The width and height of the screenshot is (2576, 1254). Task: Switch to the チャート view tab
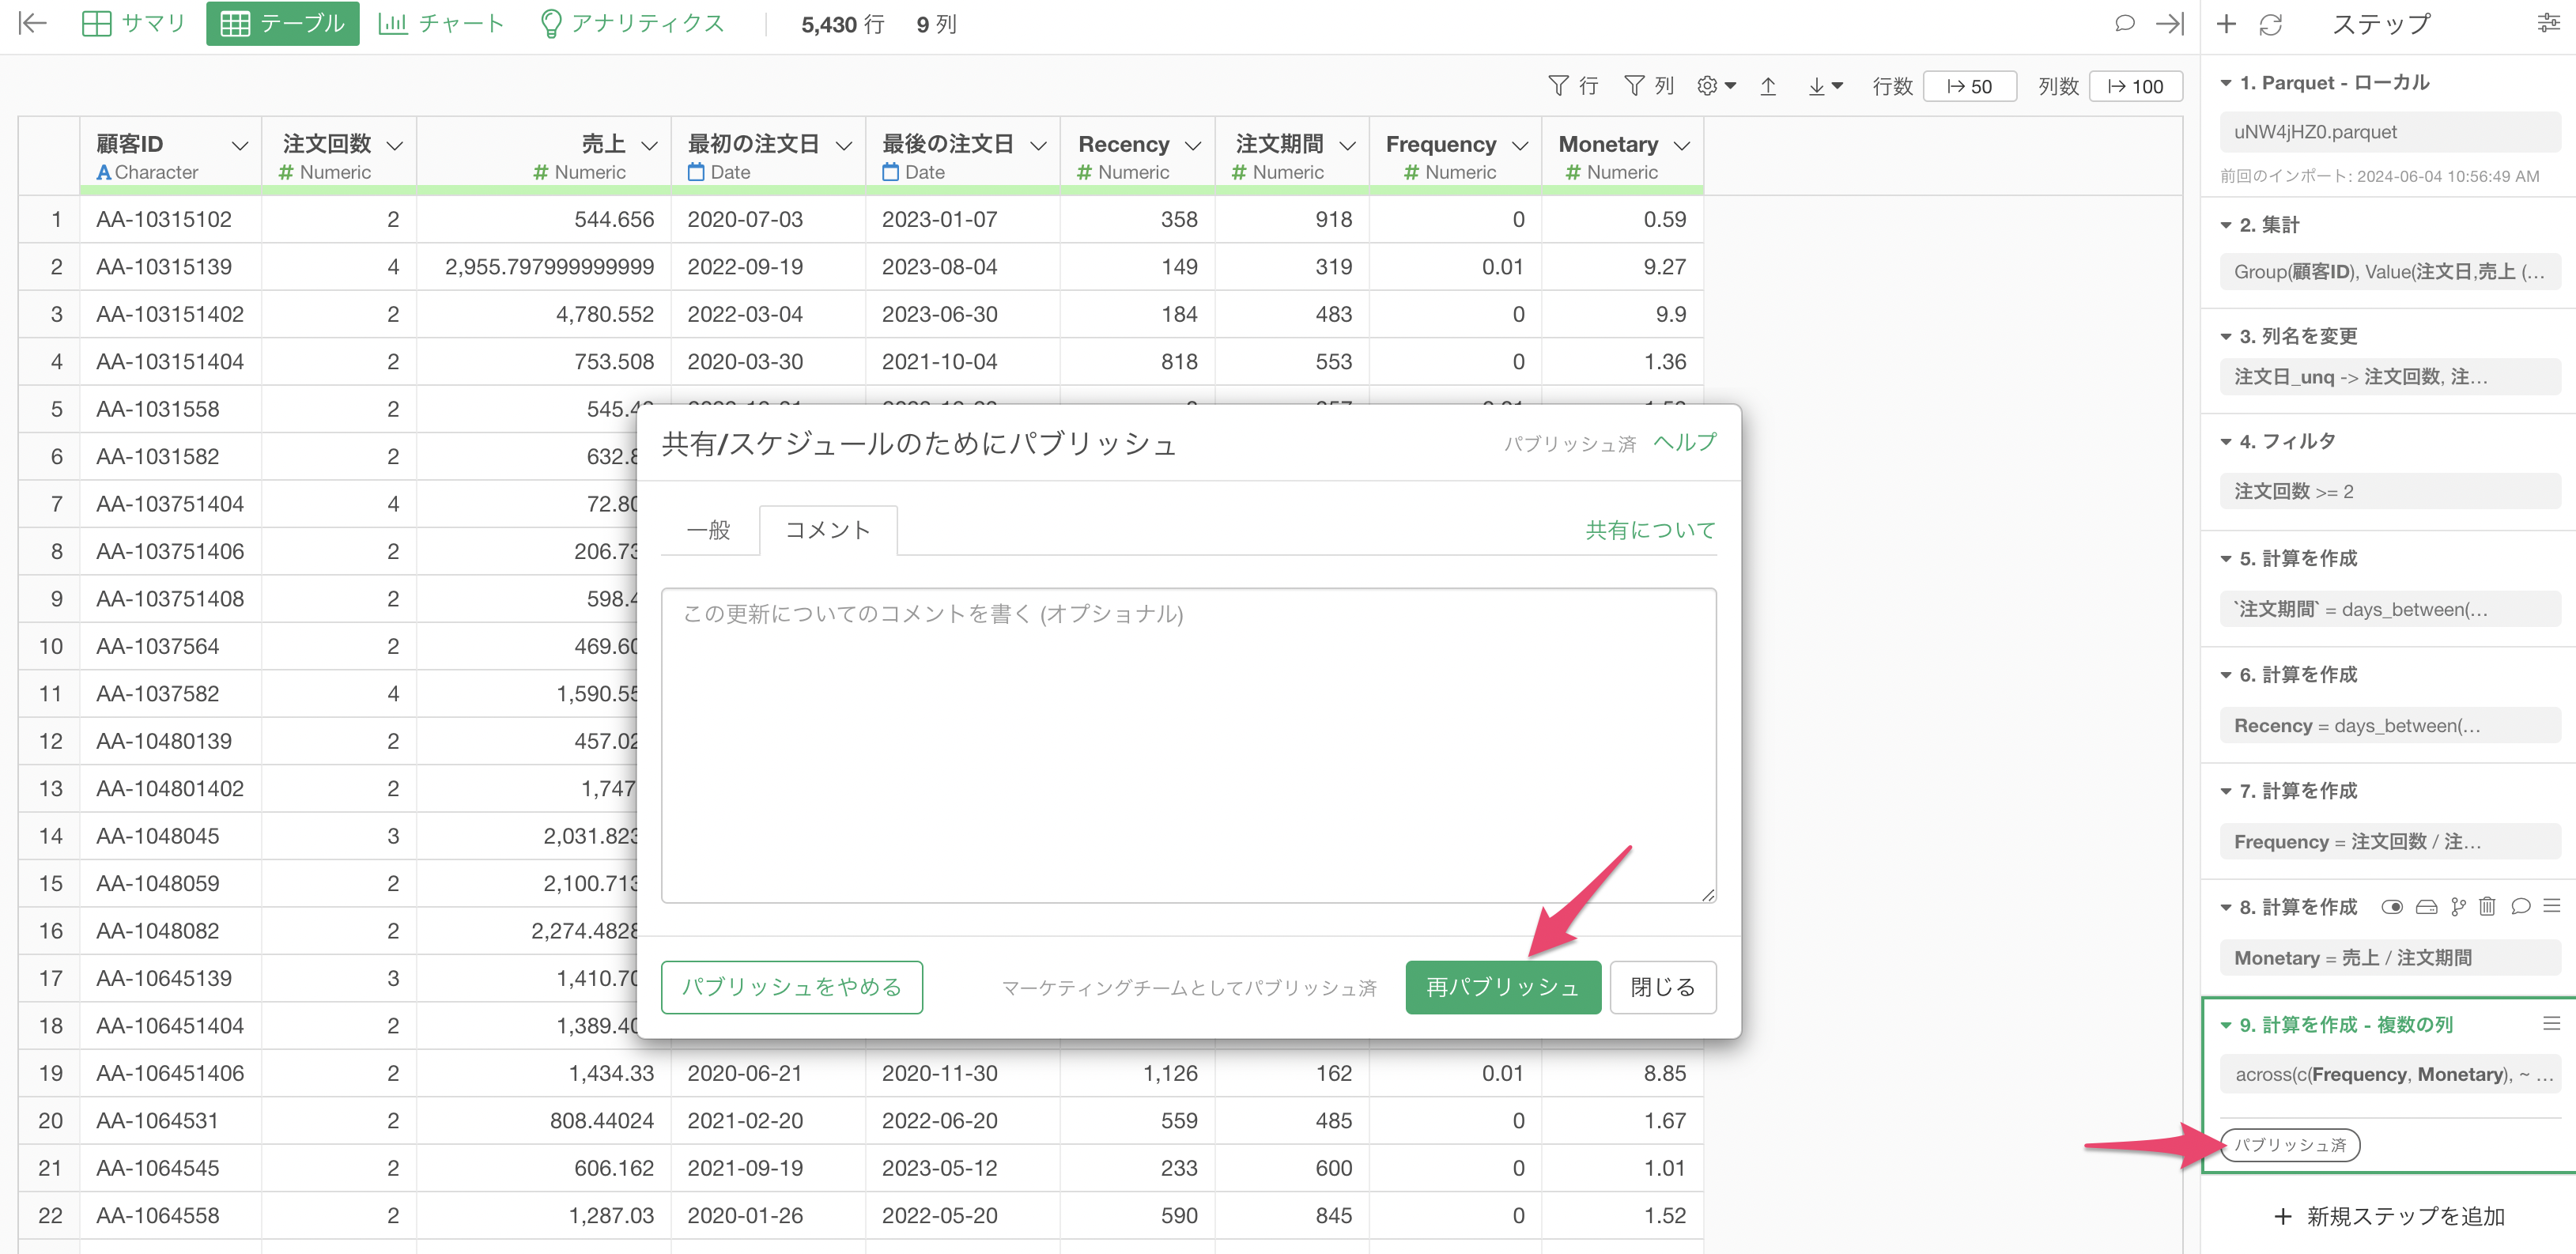coord(441,24)
